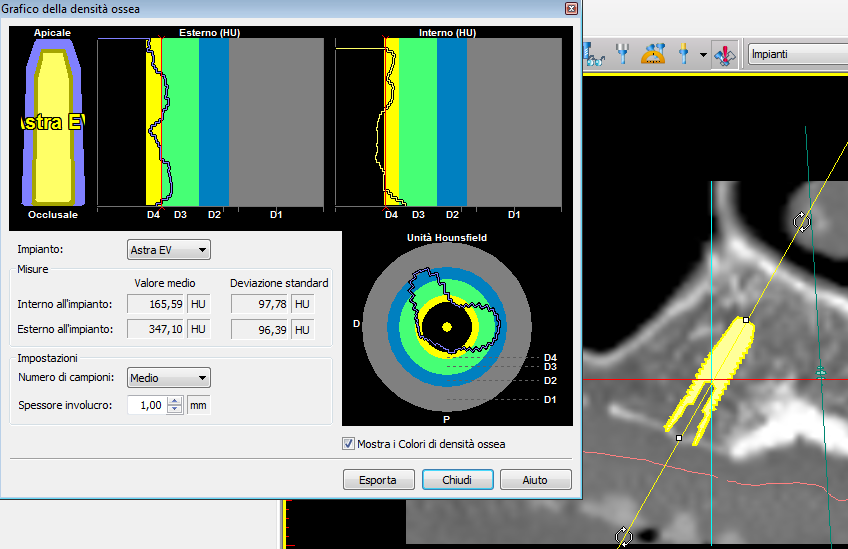Viewport: 848px width, 549px height.
Task: Click the gray D1 band in Esterno graph
Action: tap(276, 122)
